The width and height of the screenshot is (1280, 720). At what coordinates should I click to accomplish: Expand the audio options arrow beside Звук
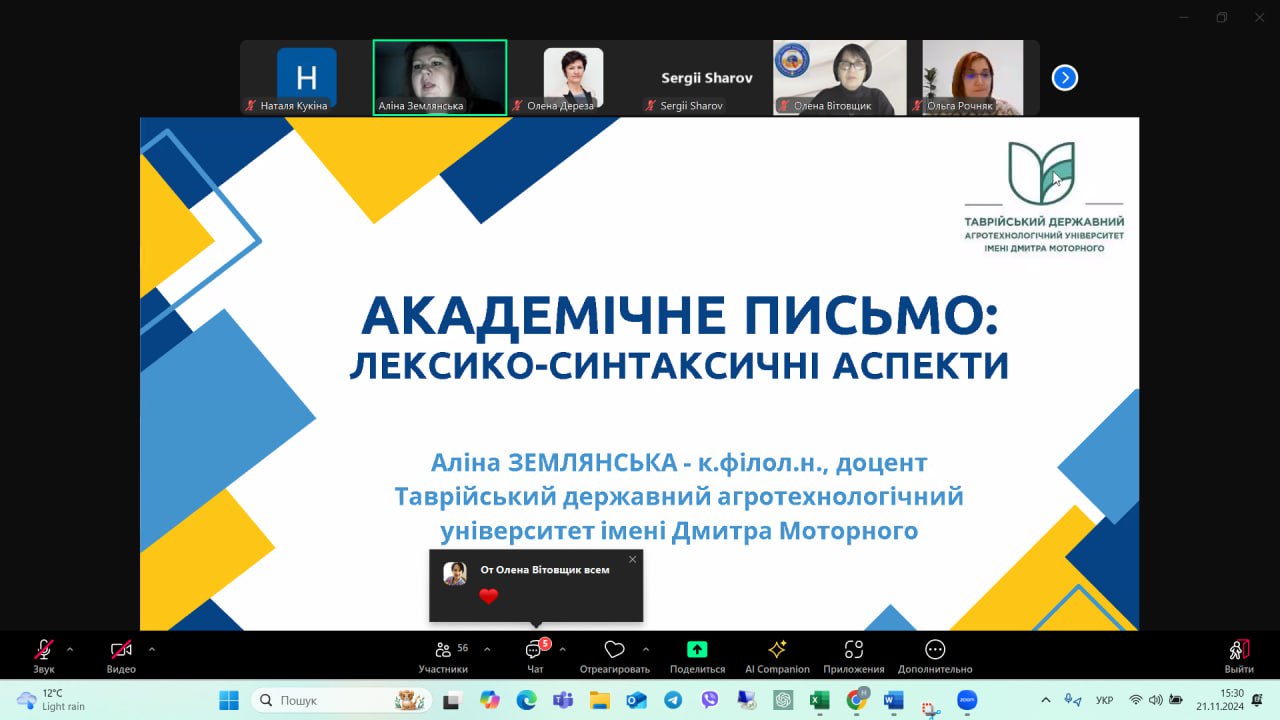(x=70, y=649)
